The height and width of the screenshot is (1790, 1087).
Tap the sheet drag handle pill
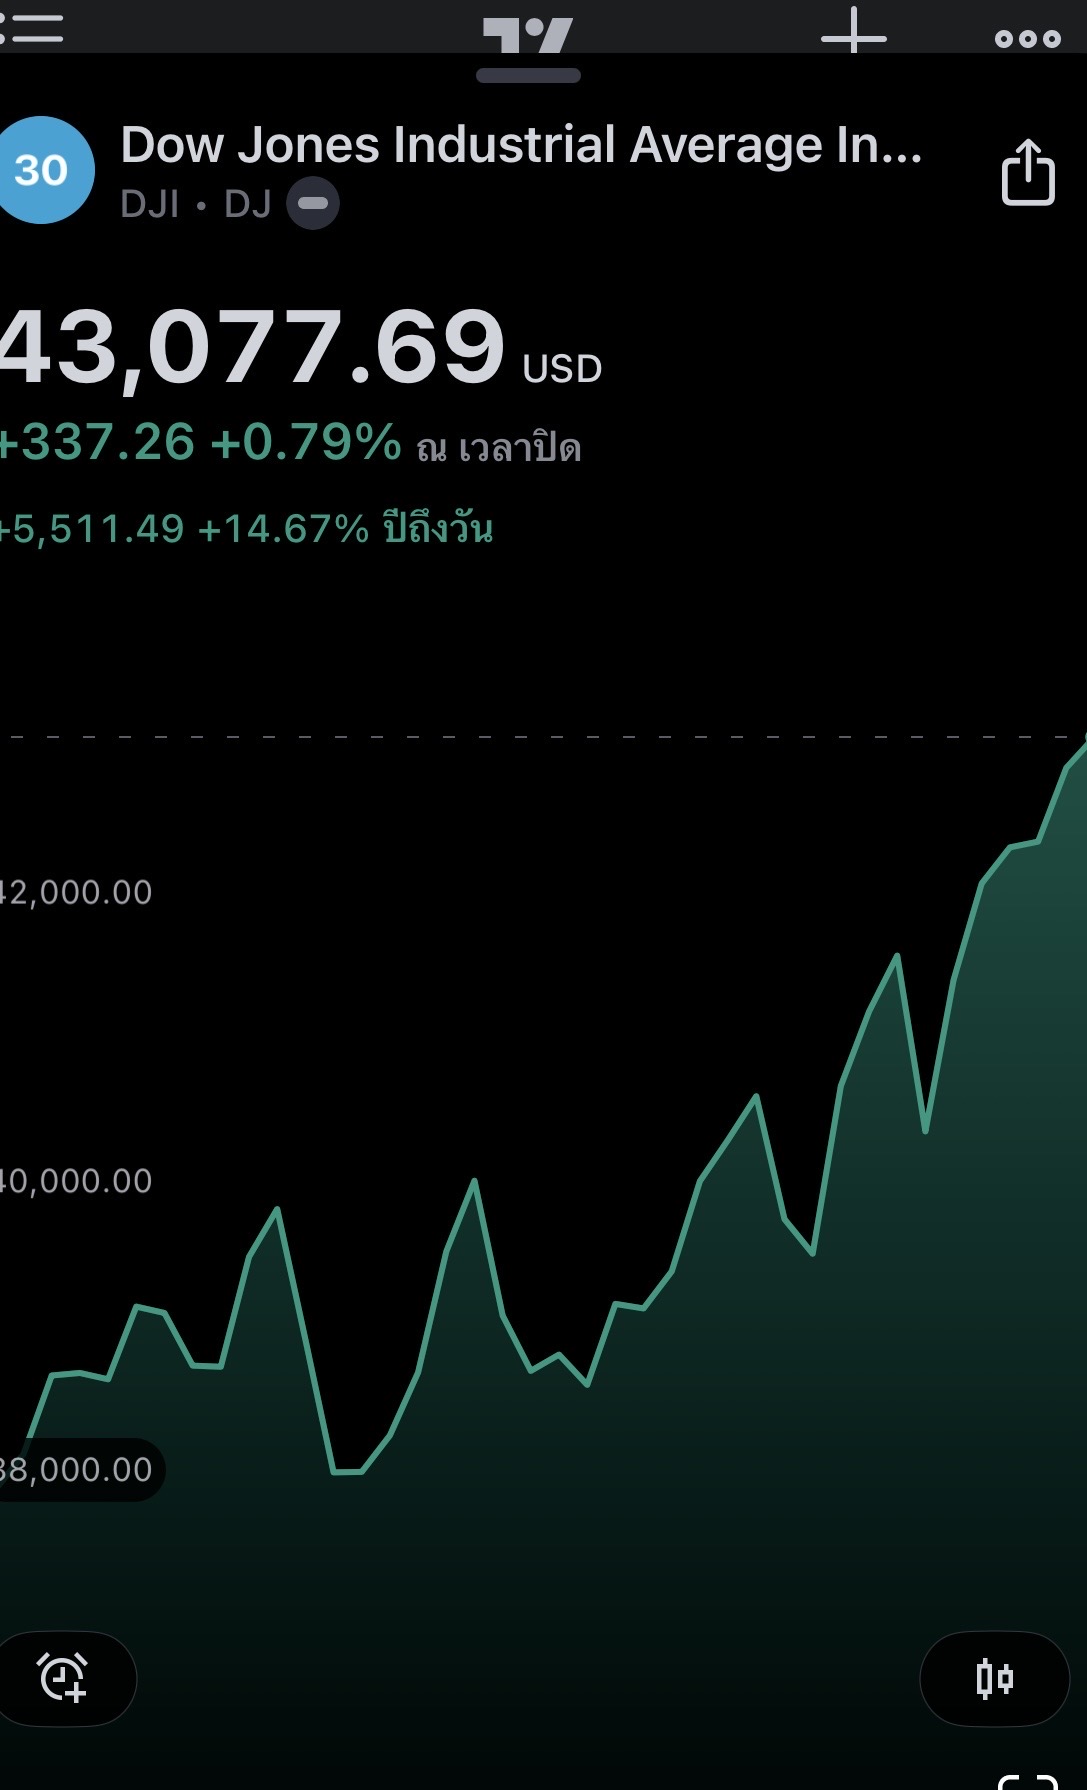click(x=528, y=76)
